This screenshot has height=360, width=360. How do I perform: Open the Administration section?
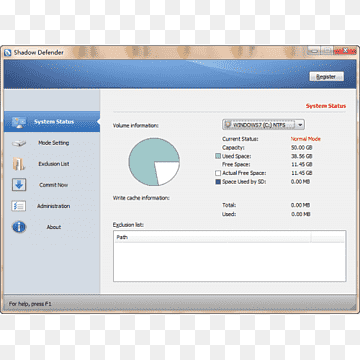tap(52, 206)
